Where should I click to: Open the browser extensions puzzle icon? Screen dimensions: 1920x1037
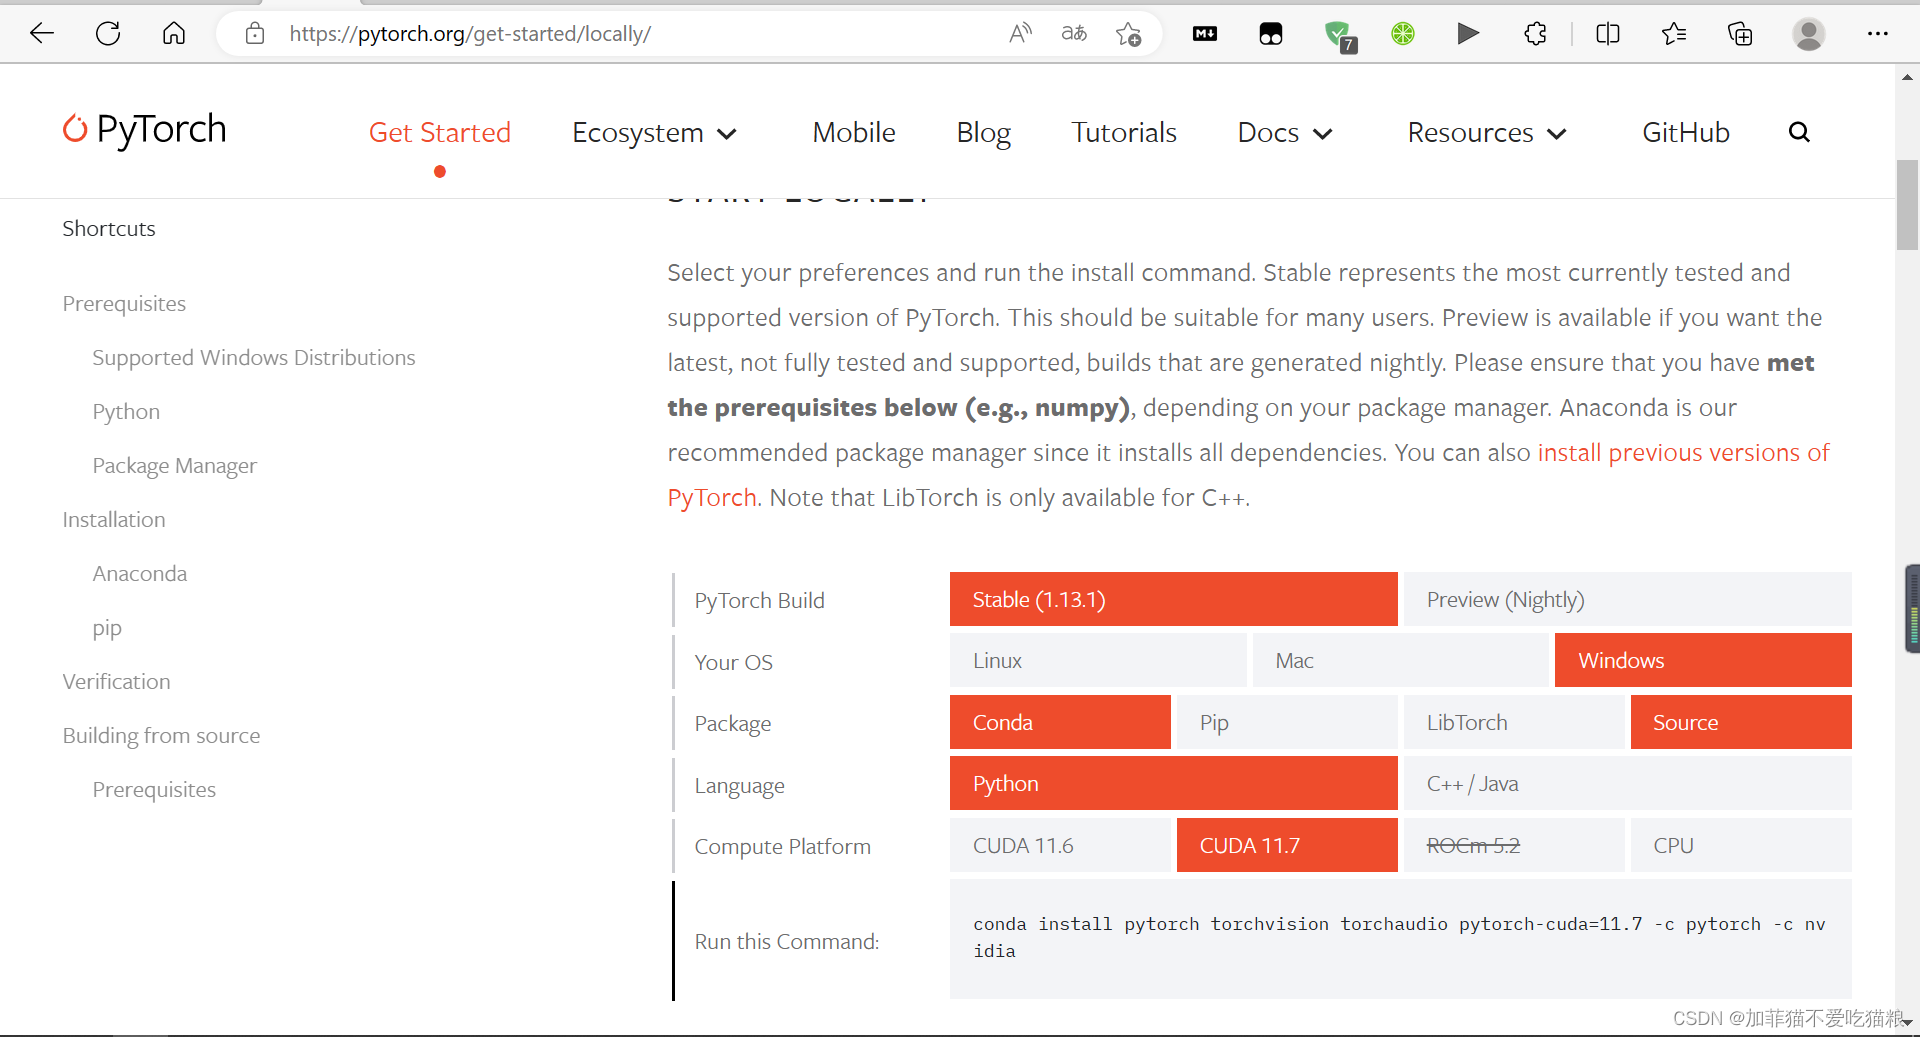[1536, 34]
